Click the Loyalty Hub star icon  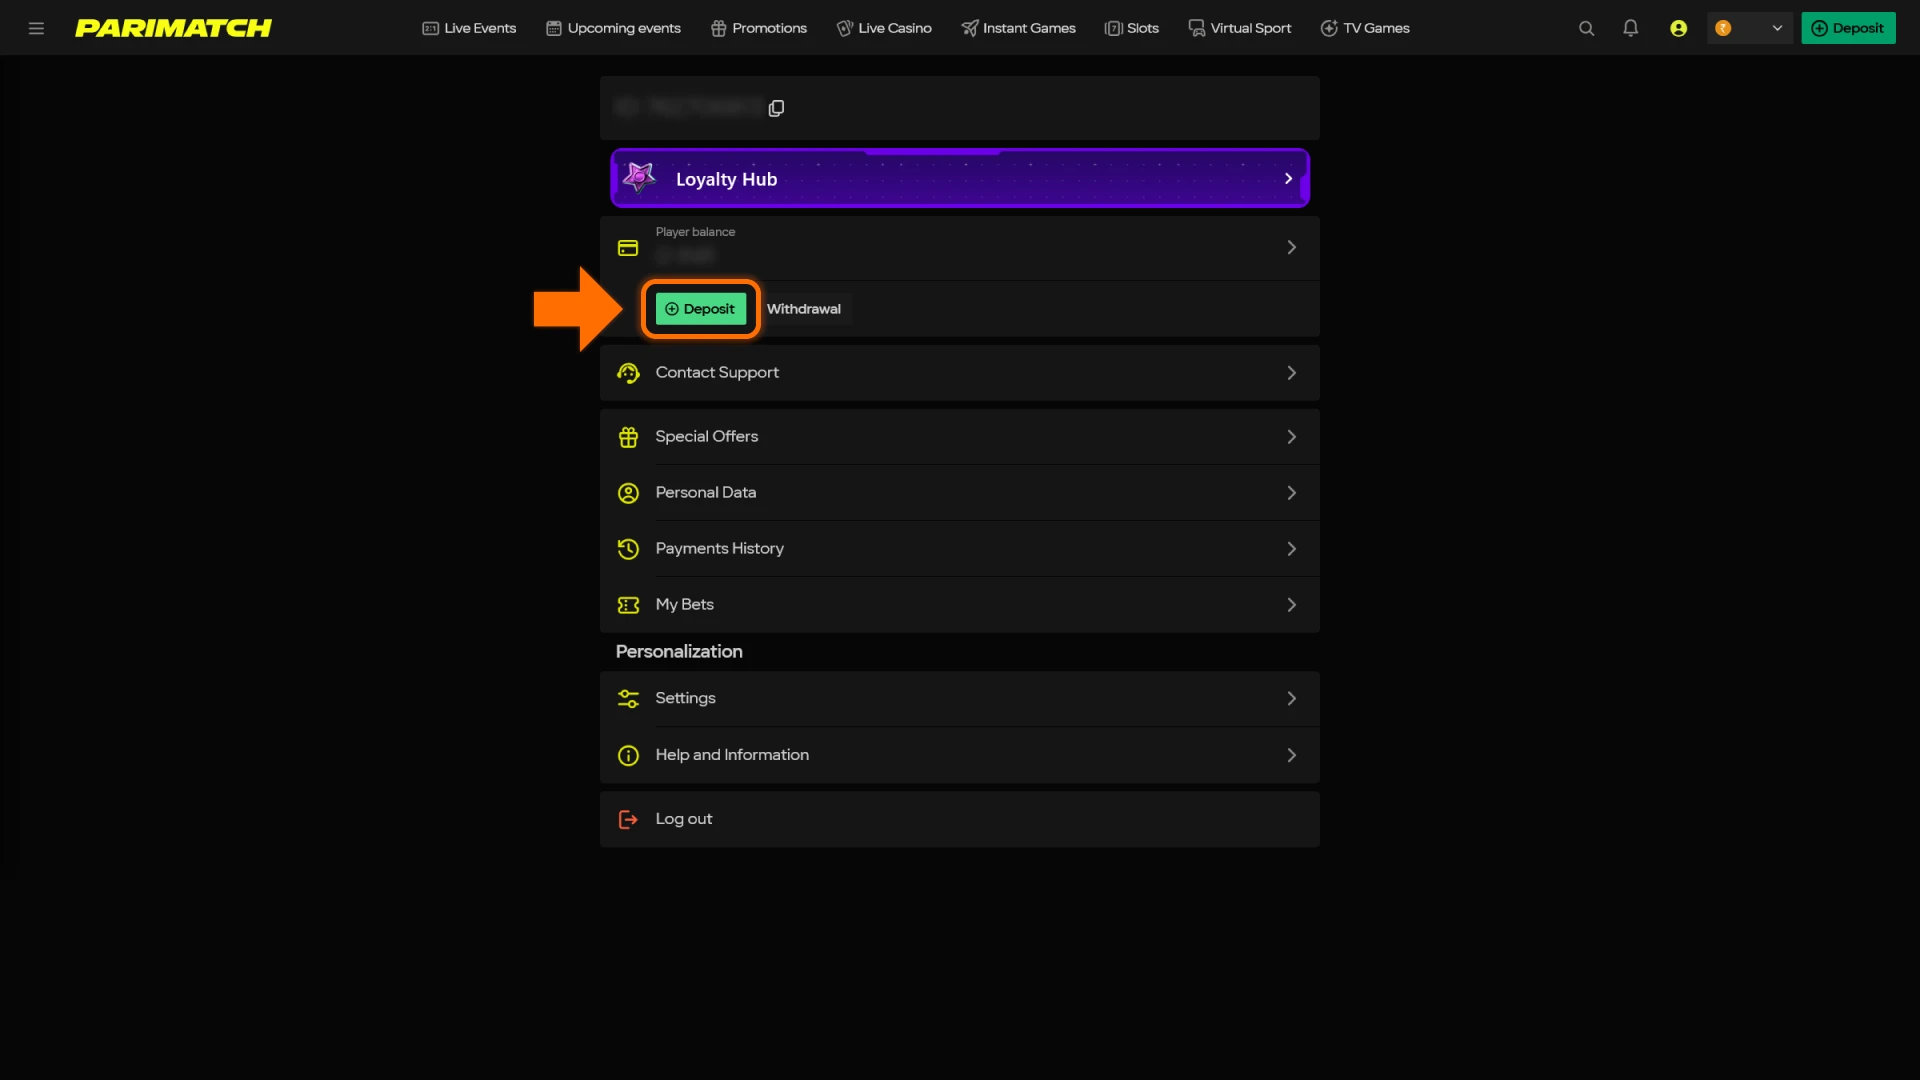click(x=639, y=178)
